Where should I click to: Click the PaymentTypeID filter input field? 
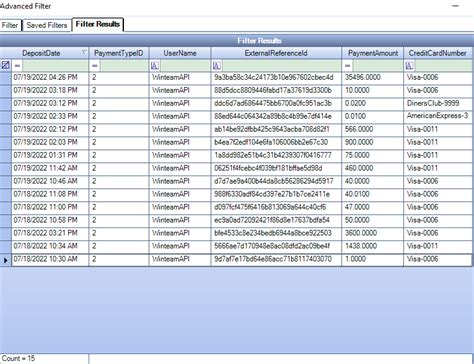(124, 65)
